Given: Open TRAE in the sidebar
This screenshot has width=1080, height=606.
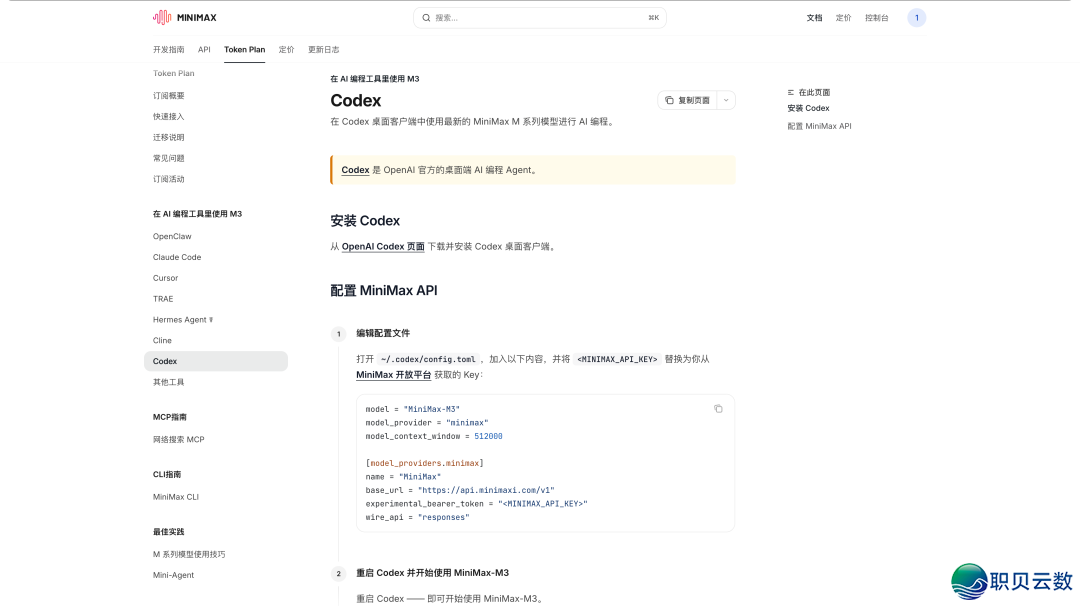Looking at the screenshot, I should (163, 299).
